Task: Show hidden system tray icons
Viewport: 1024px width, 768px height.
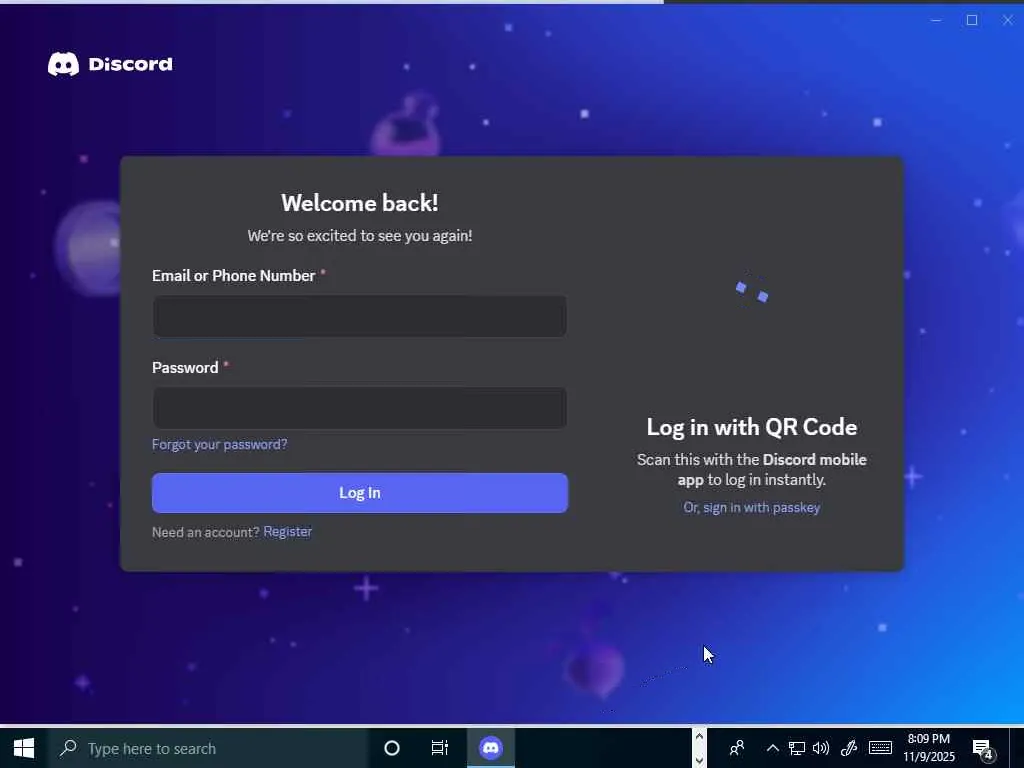Action: tap(772, 748)
